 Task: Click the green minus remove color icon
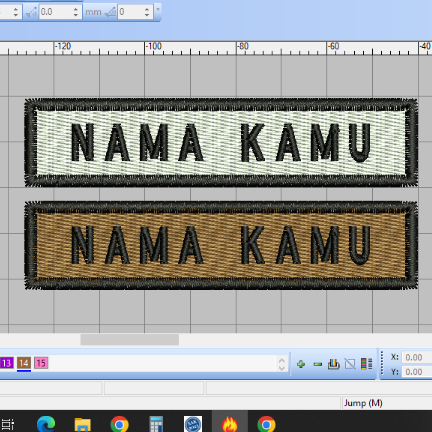pos(318,364)
